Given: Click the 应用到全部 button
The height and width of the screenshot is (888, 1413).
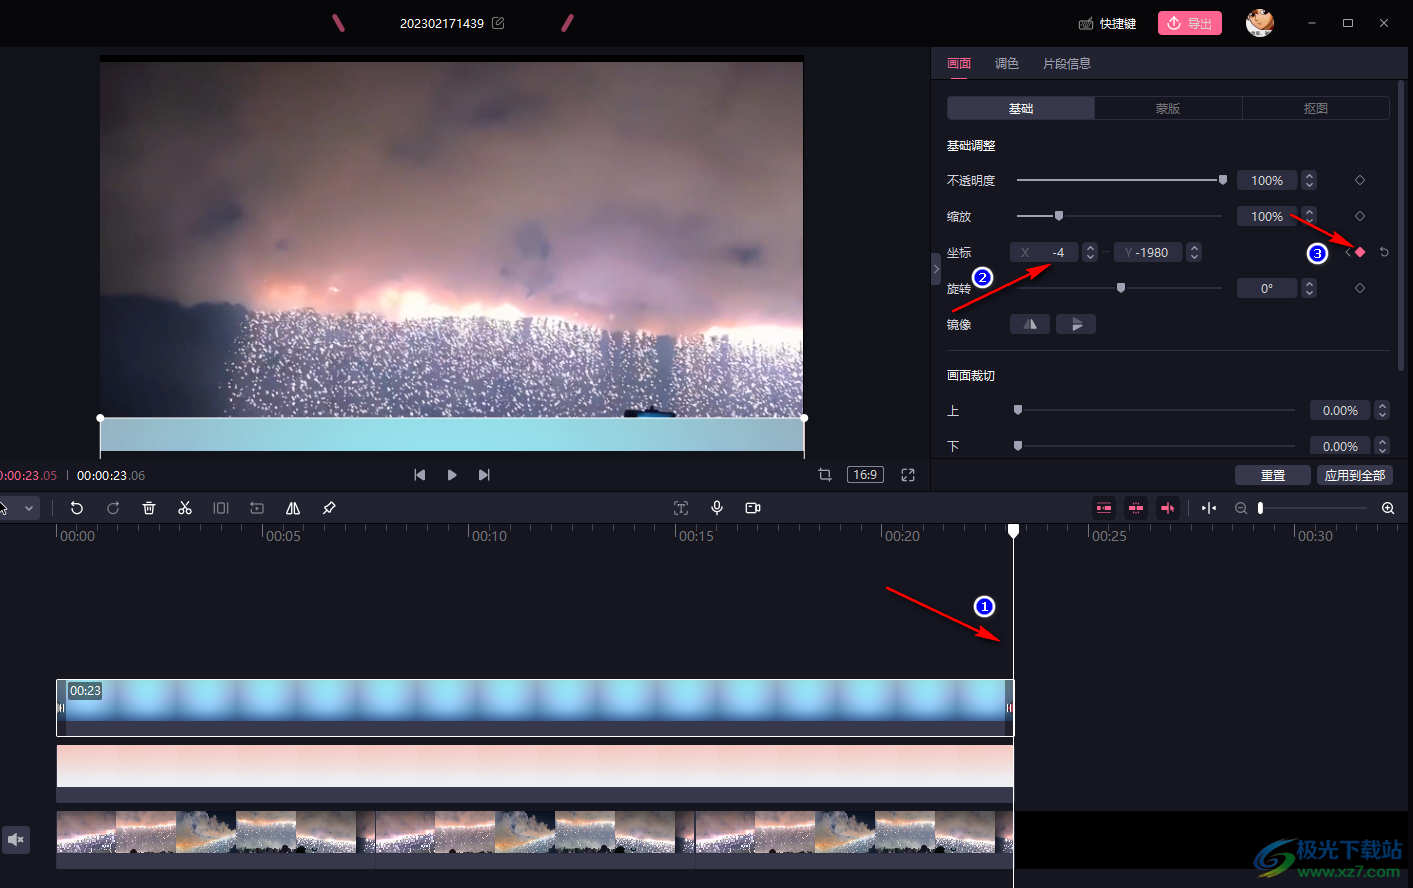Looking at the screenshot, I should pyautogui.click(x=1355, y=475).
